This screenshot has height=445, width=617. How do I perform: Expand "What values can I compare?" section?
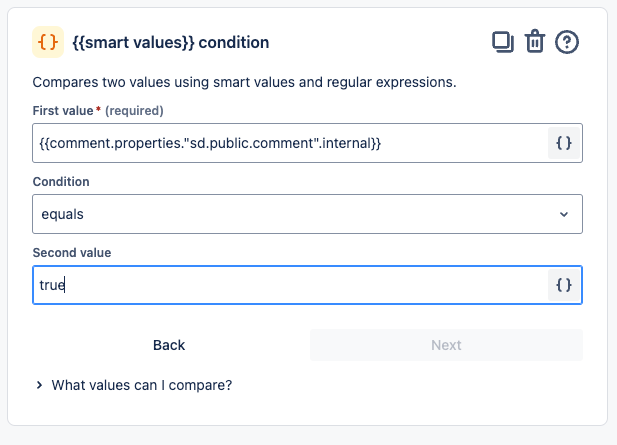142,384
